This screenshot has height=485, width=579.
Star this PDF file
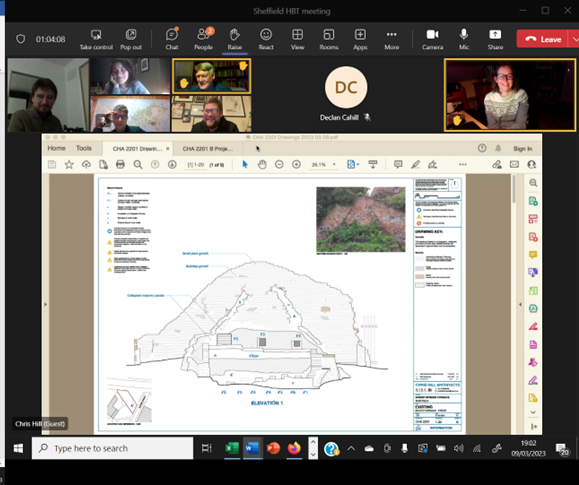(x=69, y=164)
